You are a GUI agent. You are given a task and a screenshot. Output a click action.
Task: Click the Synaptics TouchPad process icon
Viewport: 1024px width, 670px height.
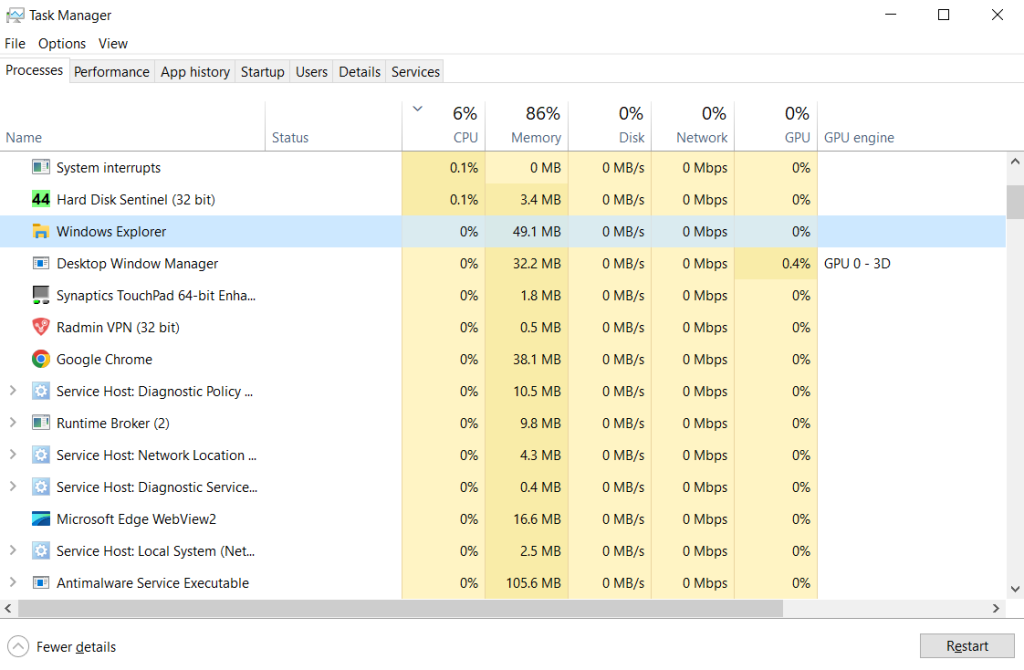41,295
